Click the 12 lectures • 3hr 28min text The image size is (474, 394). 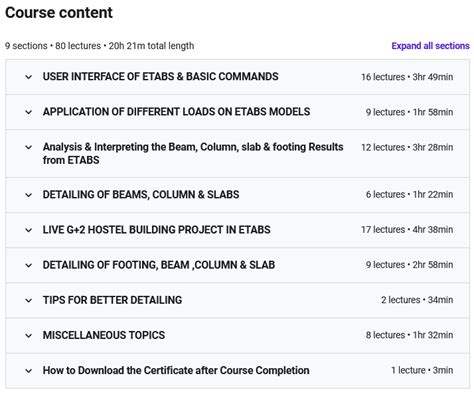(x=407, y=147)
